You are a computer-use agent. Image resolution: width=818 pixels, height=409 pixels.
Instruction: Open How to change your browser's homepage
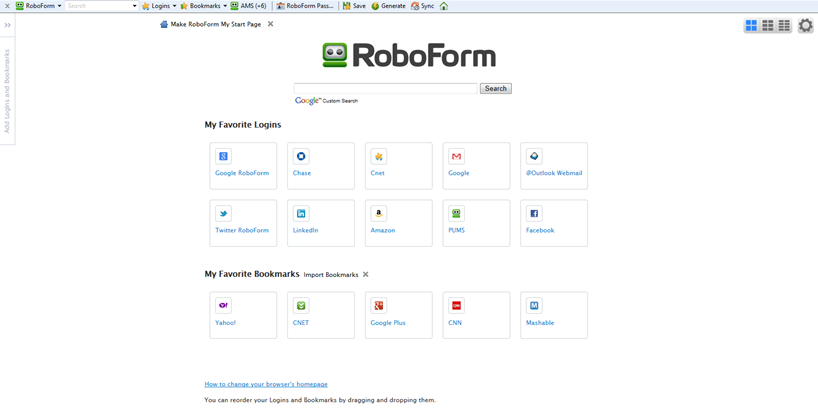pos(266,384)
